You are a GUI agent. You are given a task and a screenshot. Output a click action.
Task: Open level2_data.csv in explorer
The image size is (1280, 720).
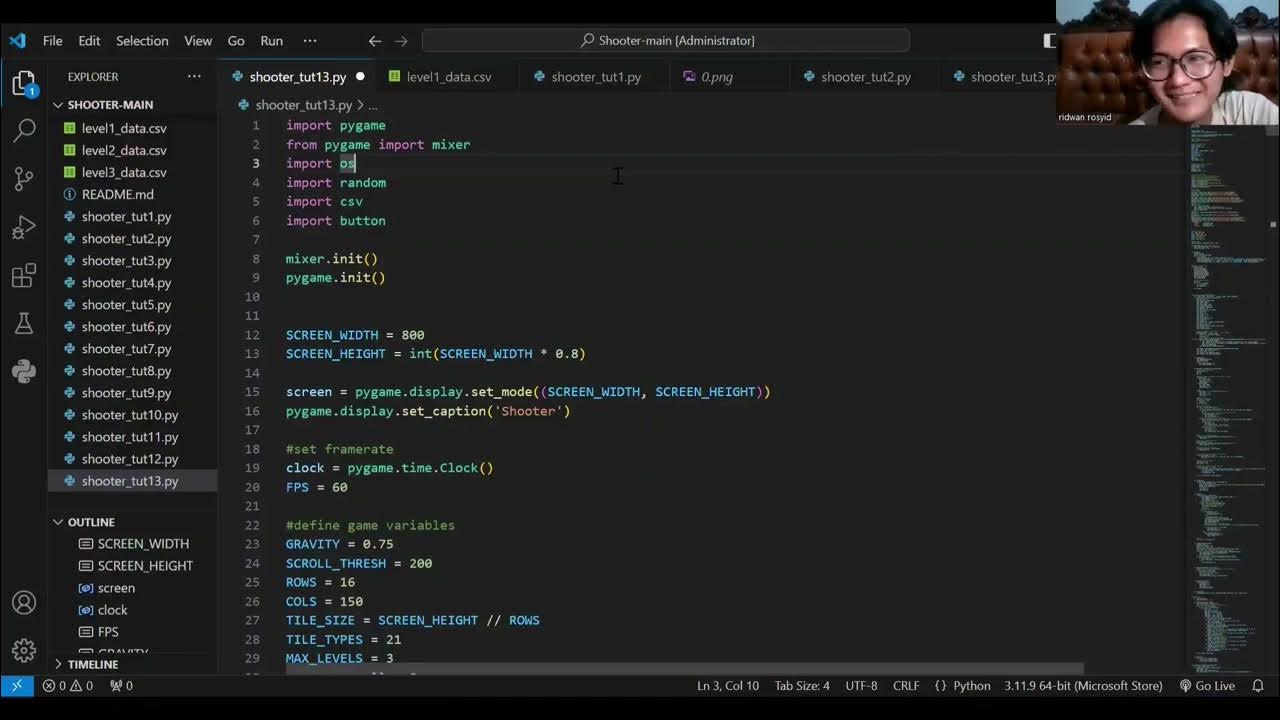tap(124, 150)
